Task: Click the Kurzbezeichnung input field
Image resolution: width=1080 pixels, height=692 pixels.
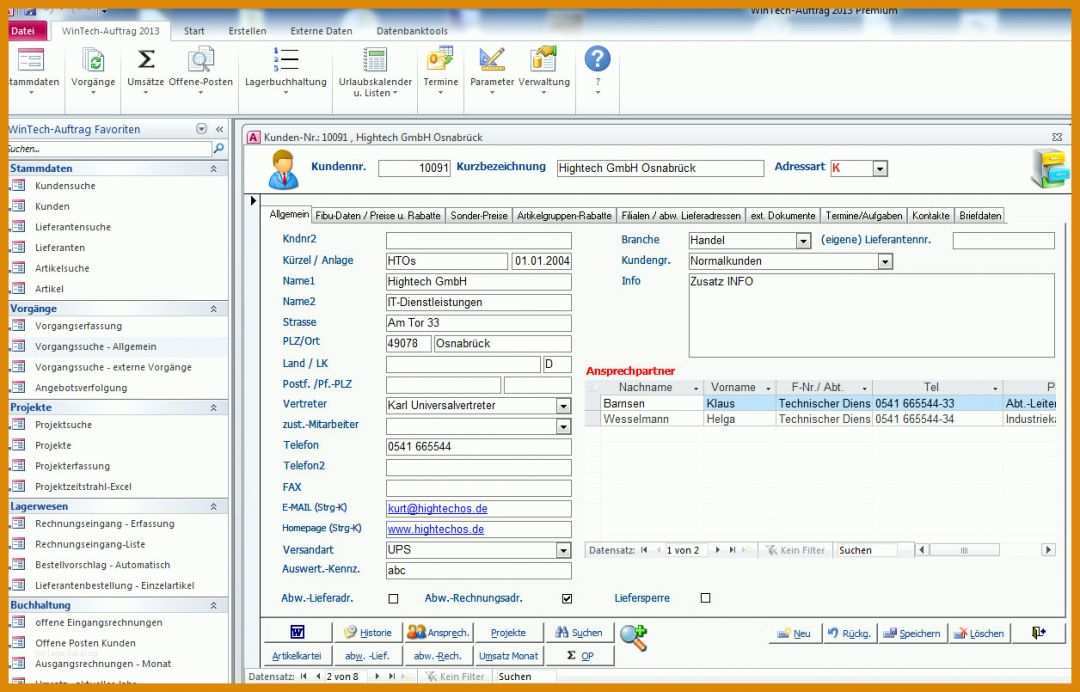Action: 660,168
